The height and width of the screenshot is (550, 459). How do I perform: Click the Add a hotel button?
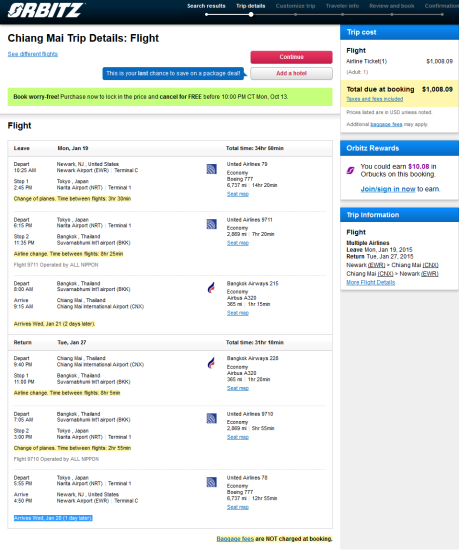click(291, 73)
